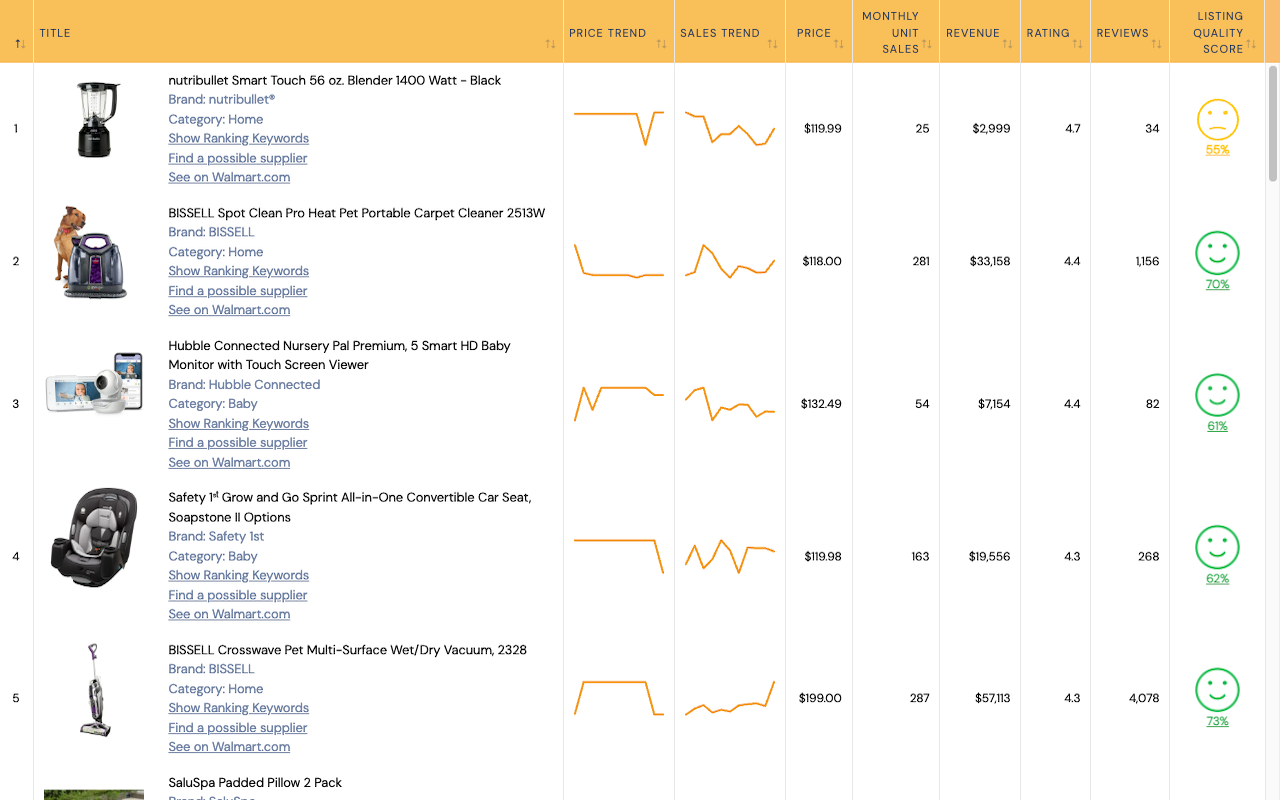
Task: Click the Price column sort icon
Action: point(839,44)
